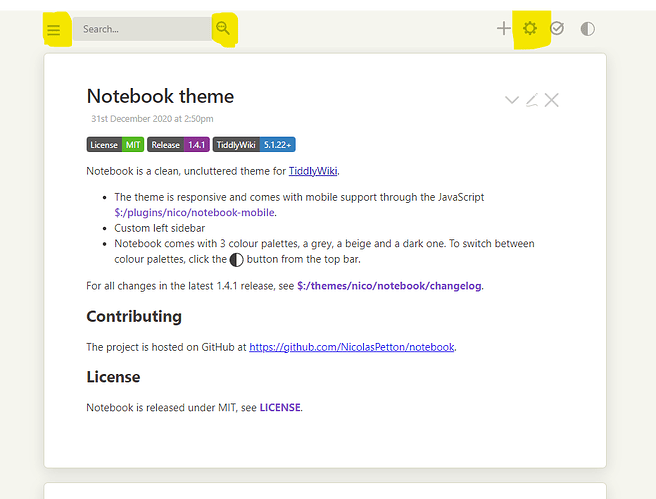The height and width of the screenshot is (499, 656).
Task: Open the LICENSE tiddler link
Action: 280,407
